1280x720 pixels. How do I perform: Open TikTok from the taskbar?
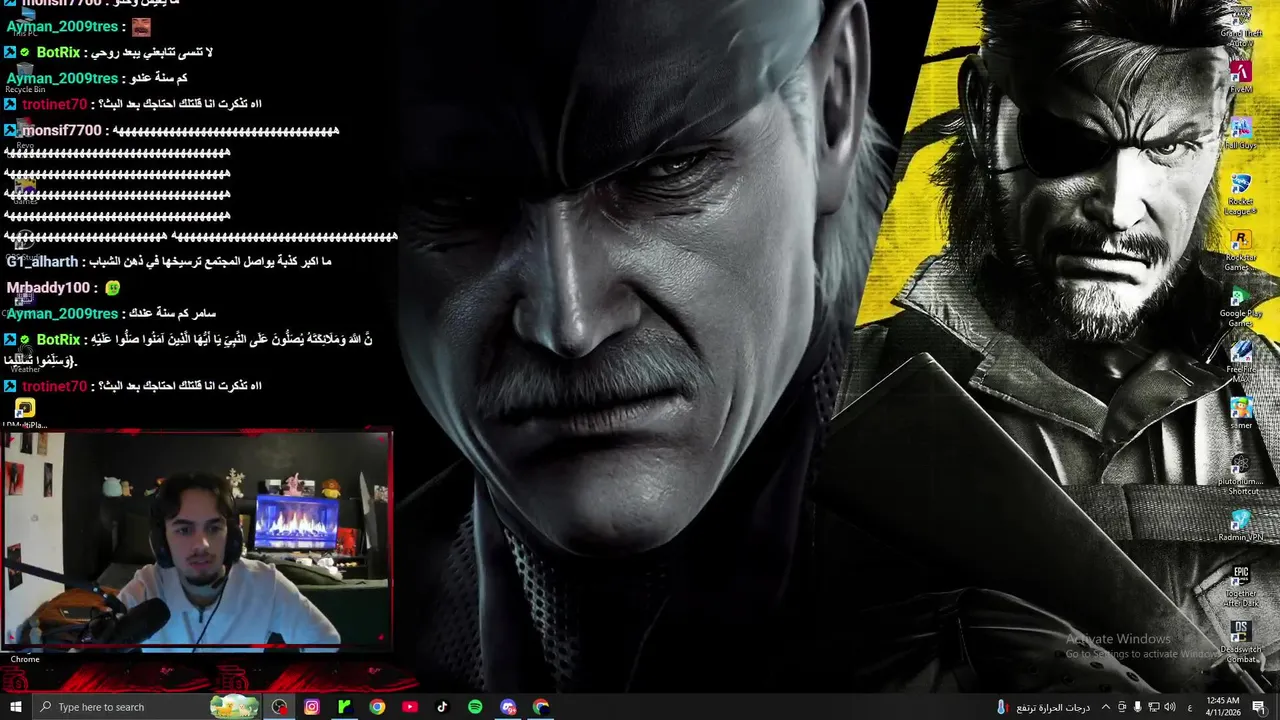442,707
